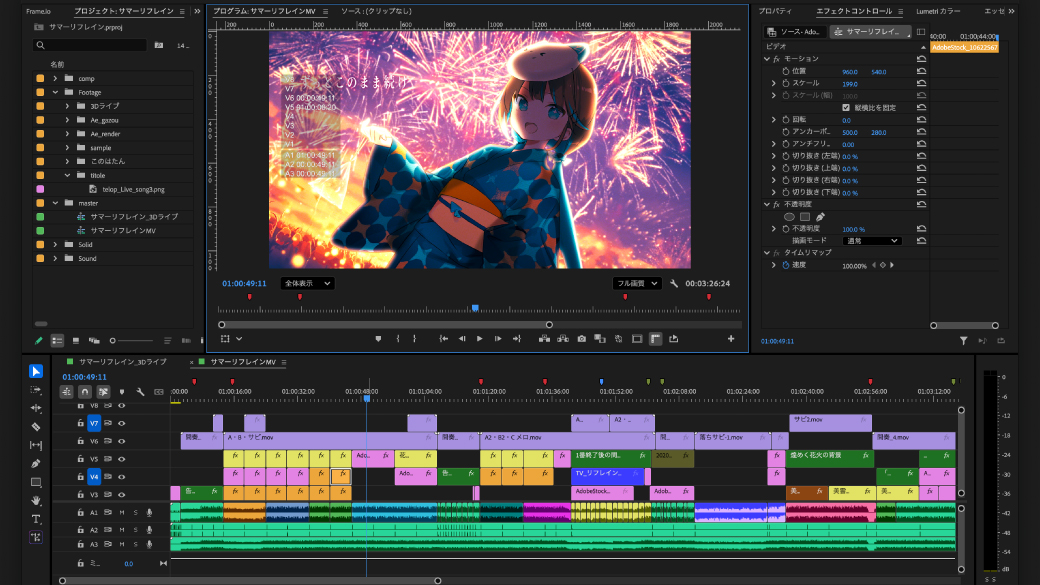The width and height of the screenshot is (1040, 585).
Task: Expand the comp bin
Action: point(56,78)
